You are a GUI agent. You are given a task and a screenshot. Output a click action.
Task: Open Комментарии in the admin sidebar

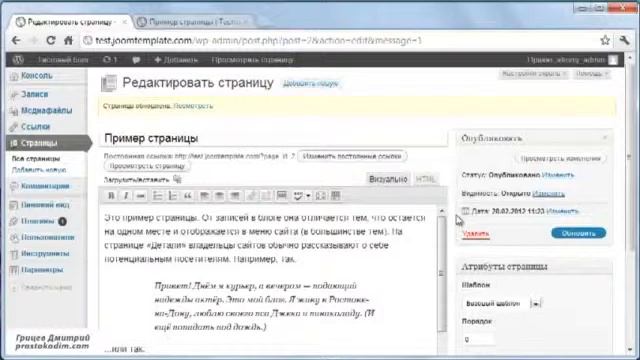pyautogui.click(x=45, y=186)
